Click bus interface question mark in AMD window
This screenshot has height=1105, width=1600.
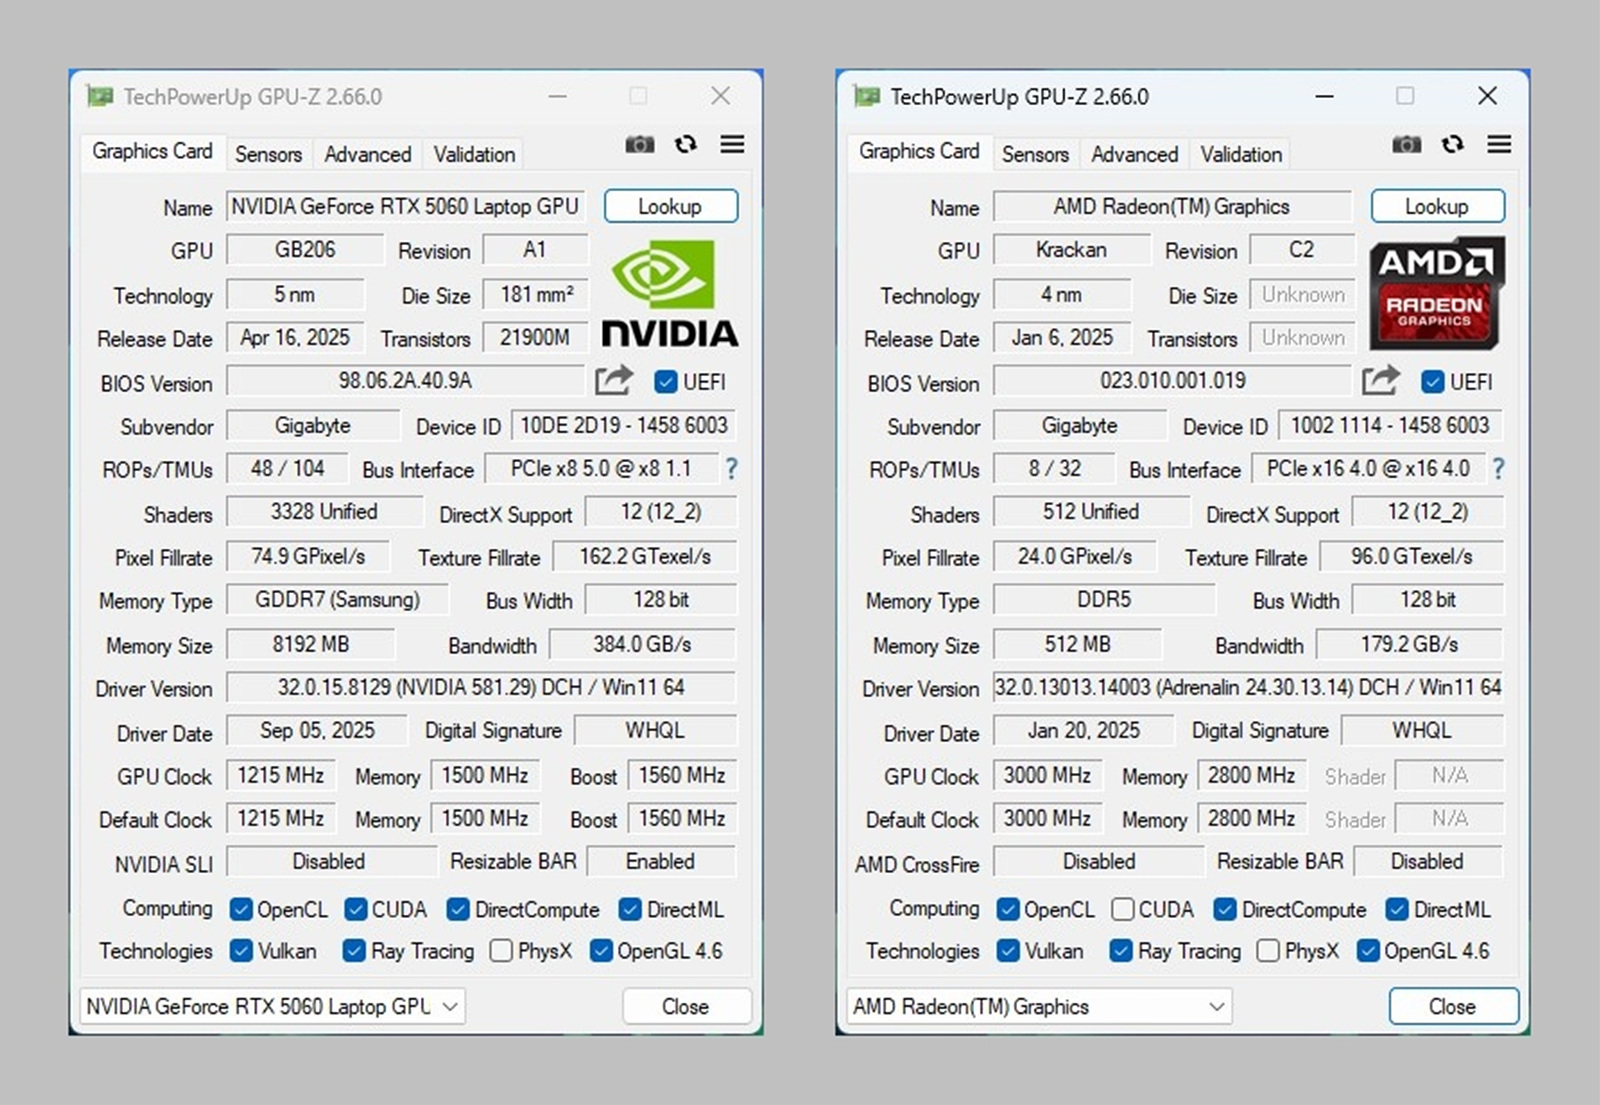click(x=1498, y=468)
